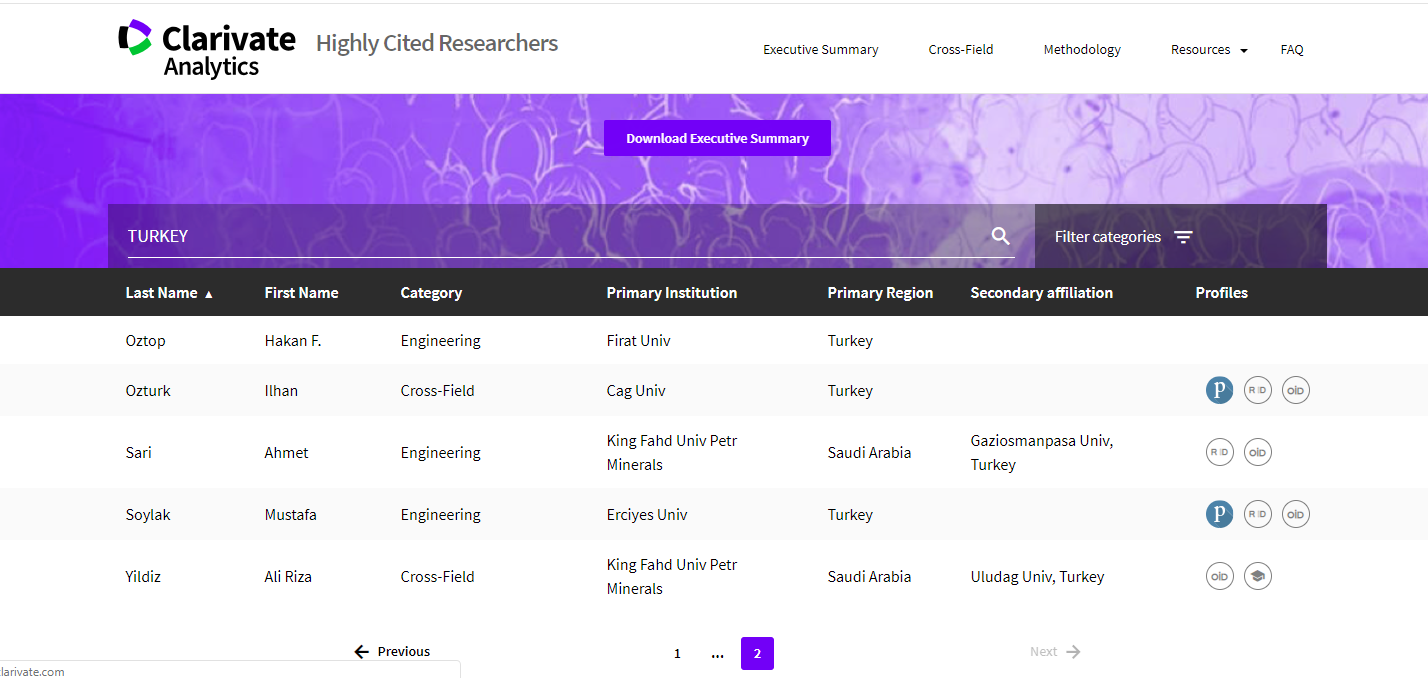
Task: Open the Cross-Field menu item
Action: [960, 49]
